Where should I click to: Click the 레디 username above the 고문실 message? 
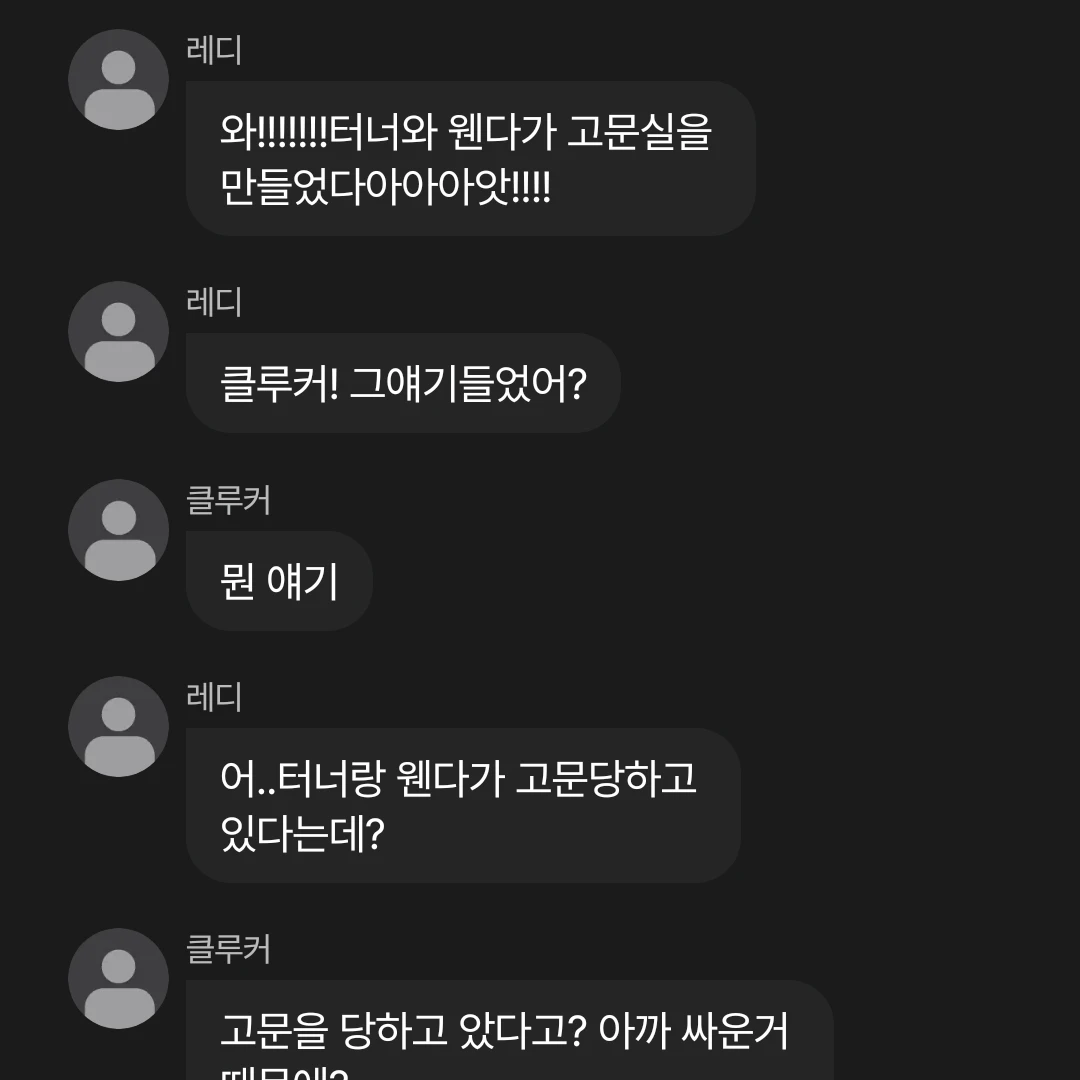click(214, 50)
